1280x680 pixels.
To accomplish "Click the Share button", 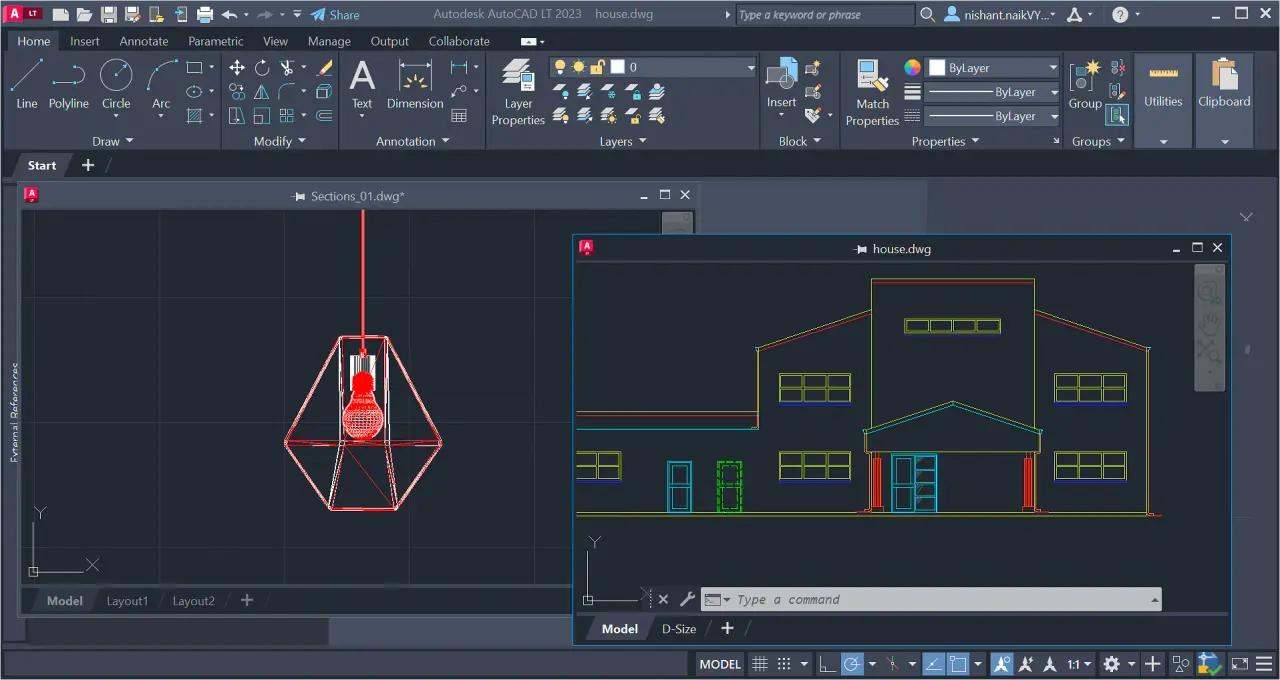I will pos(335,15).
